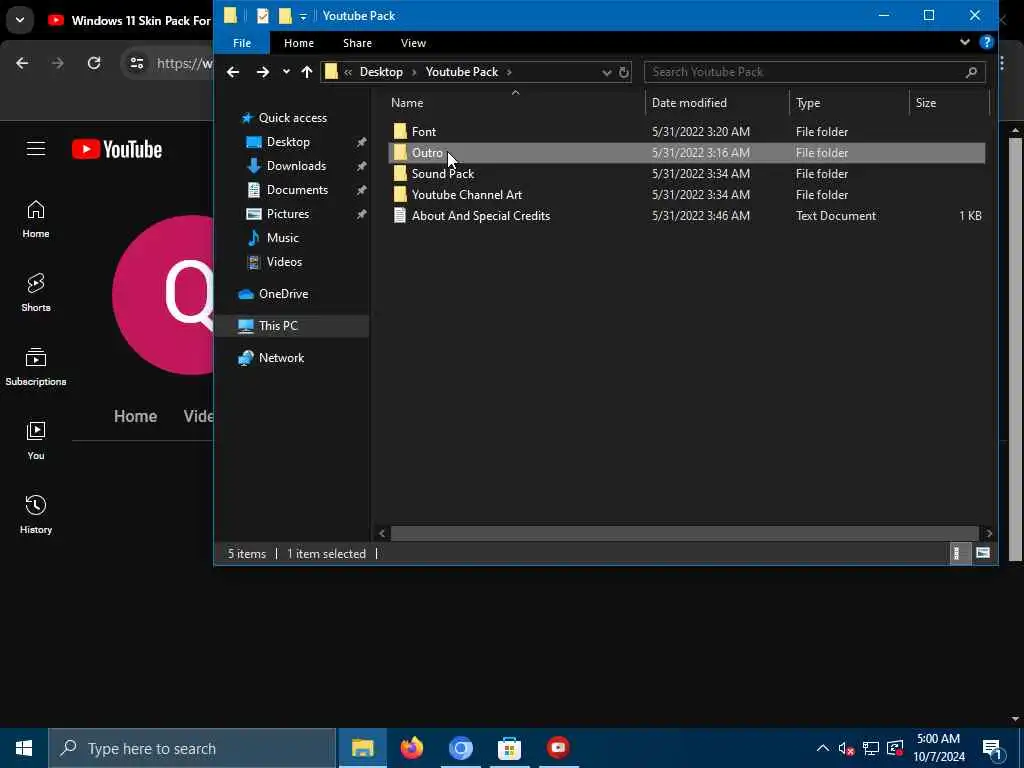
Task: Go up one folder level
Action: click(x=307, y=72)
